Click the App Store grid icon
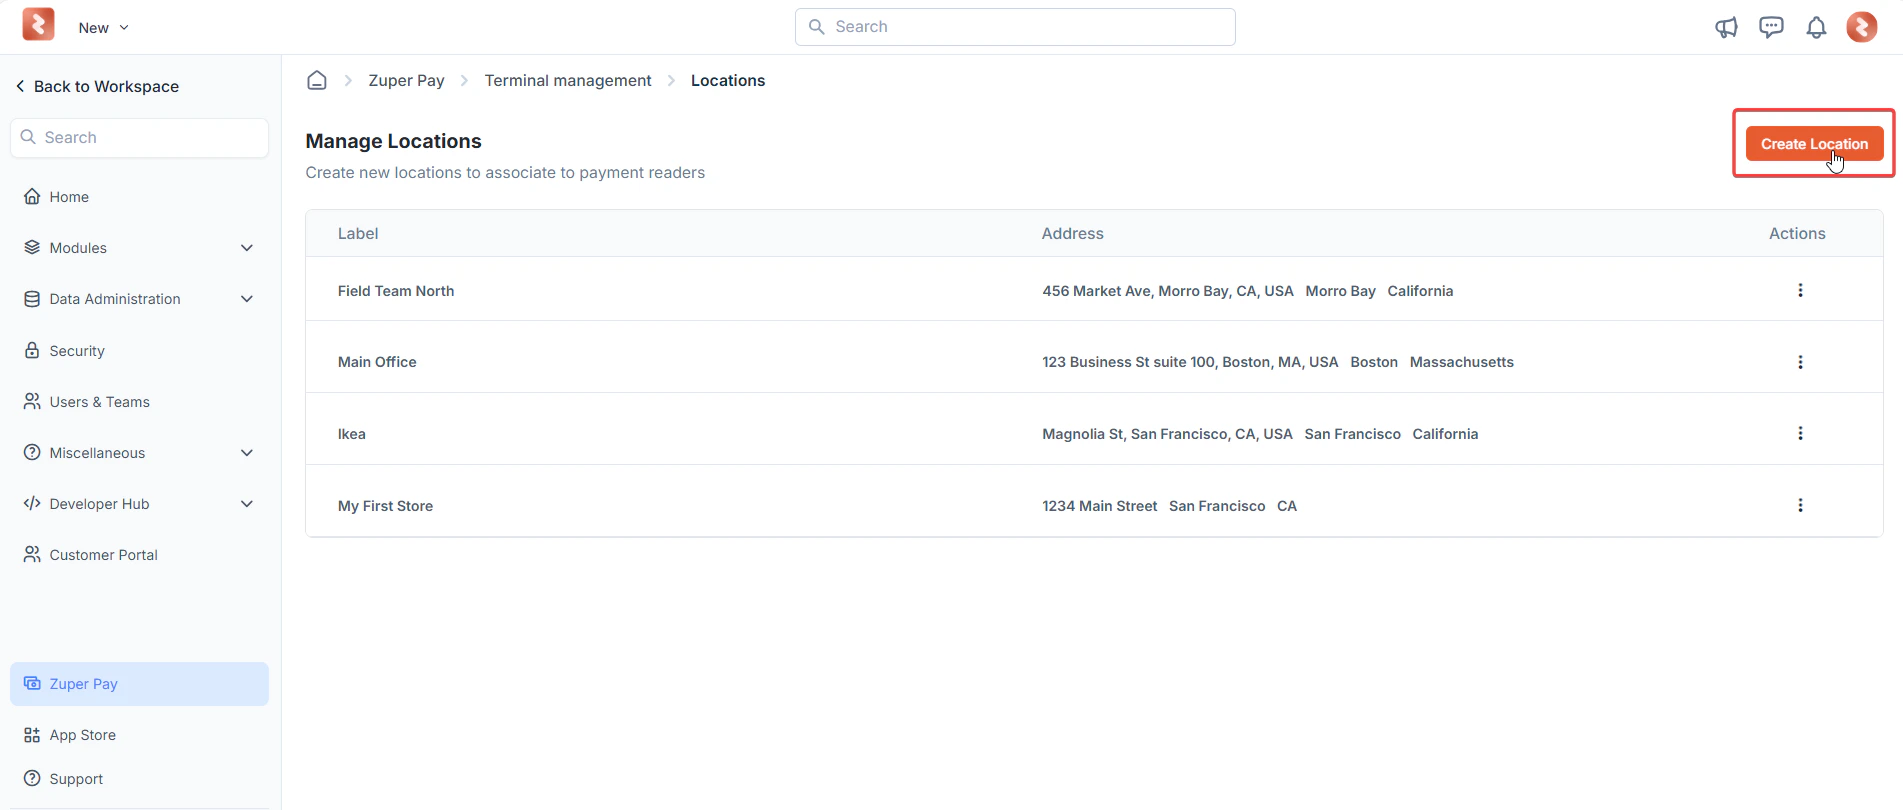This screenshot has width=1903, height=810. point(32,735)
